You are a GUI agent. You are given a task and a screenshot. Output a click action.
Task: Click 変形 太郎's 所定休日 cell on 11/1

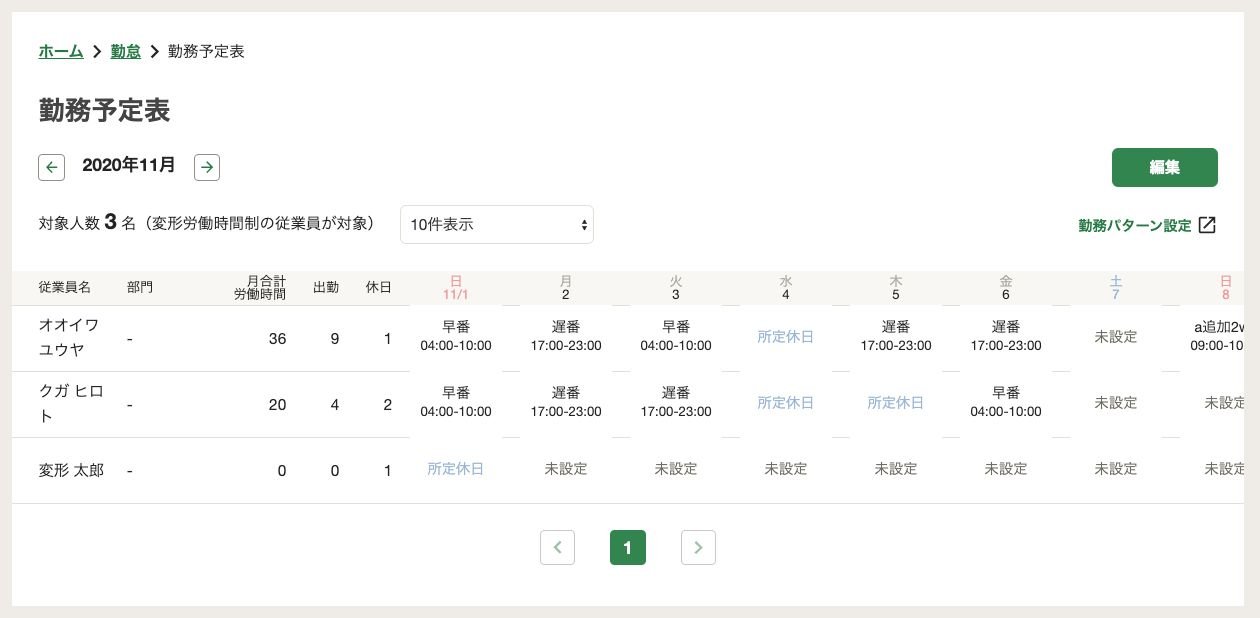[x=456, y=469]
